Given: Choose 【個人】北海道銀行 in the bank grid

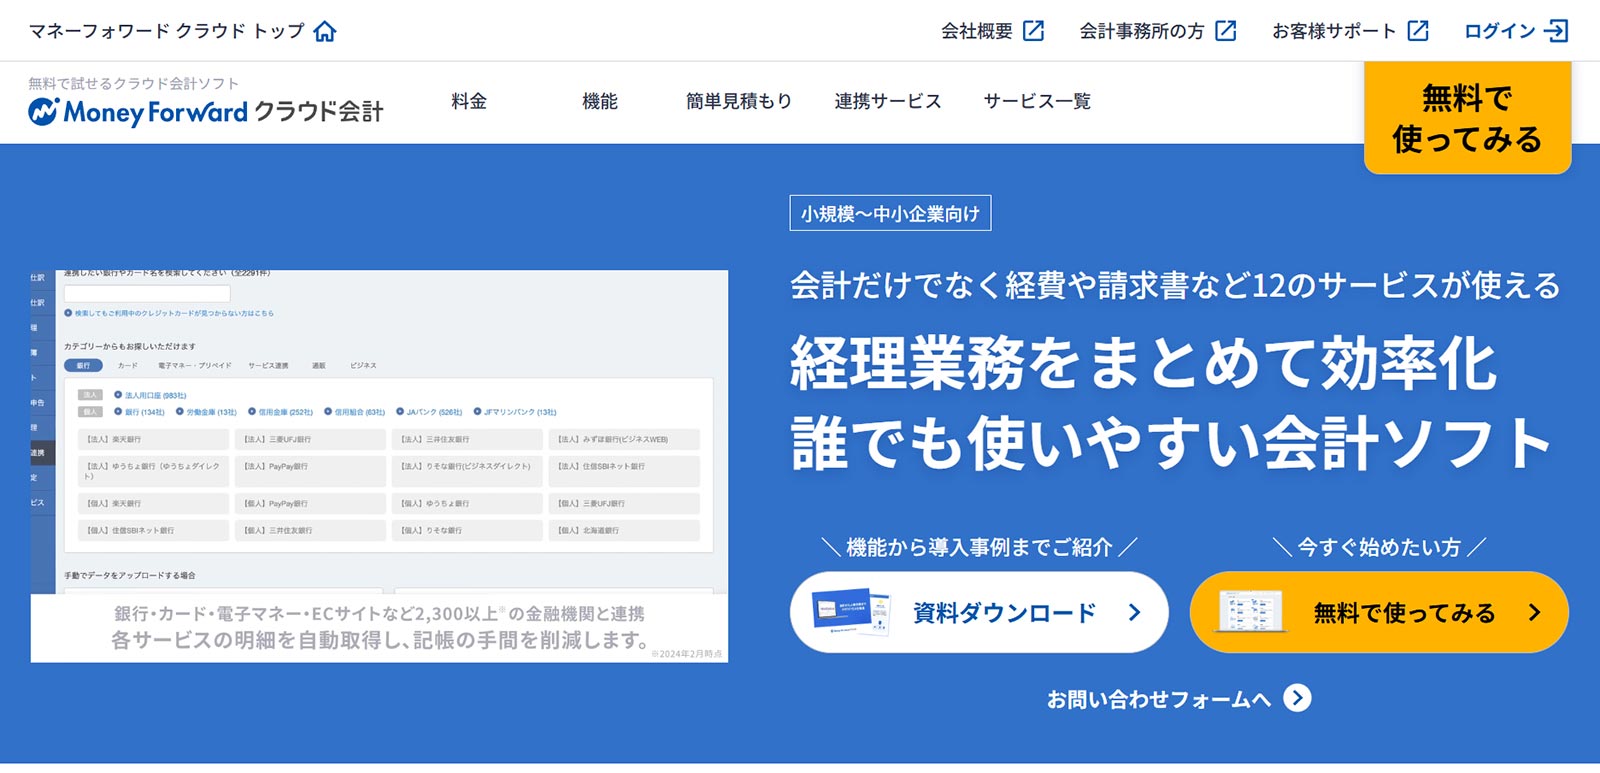Looking at the screenshot, I should 624,530.
